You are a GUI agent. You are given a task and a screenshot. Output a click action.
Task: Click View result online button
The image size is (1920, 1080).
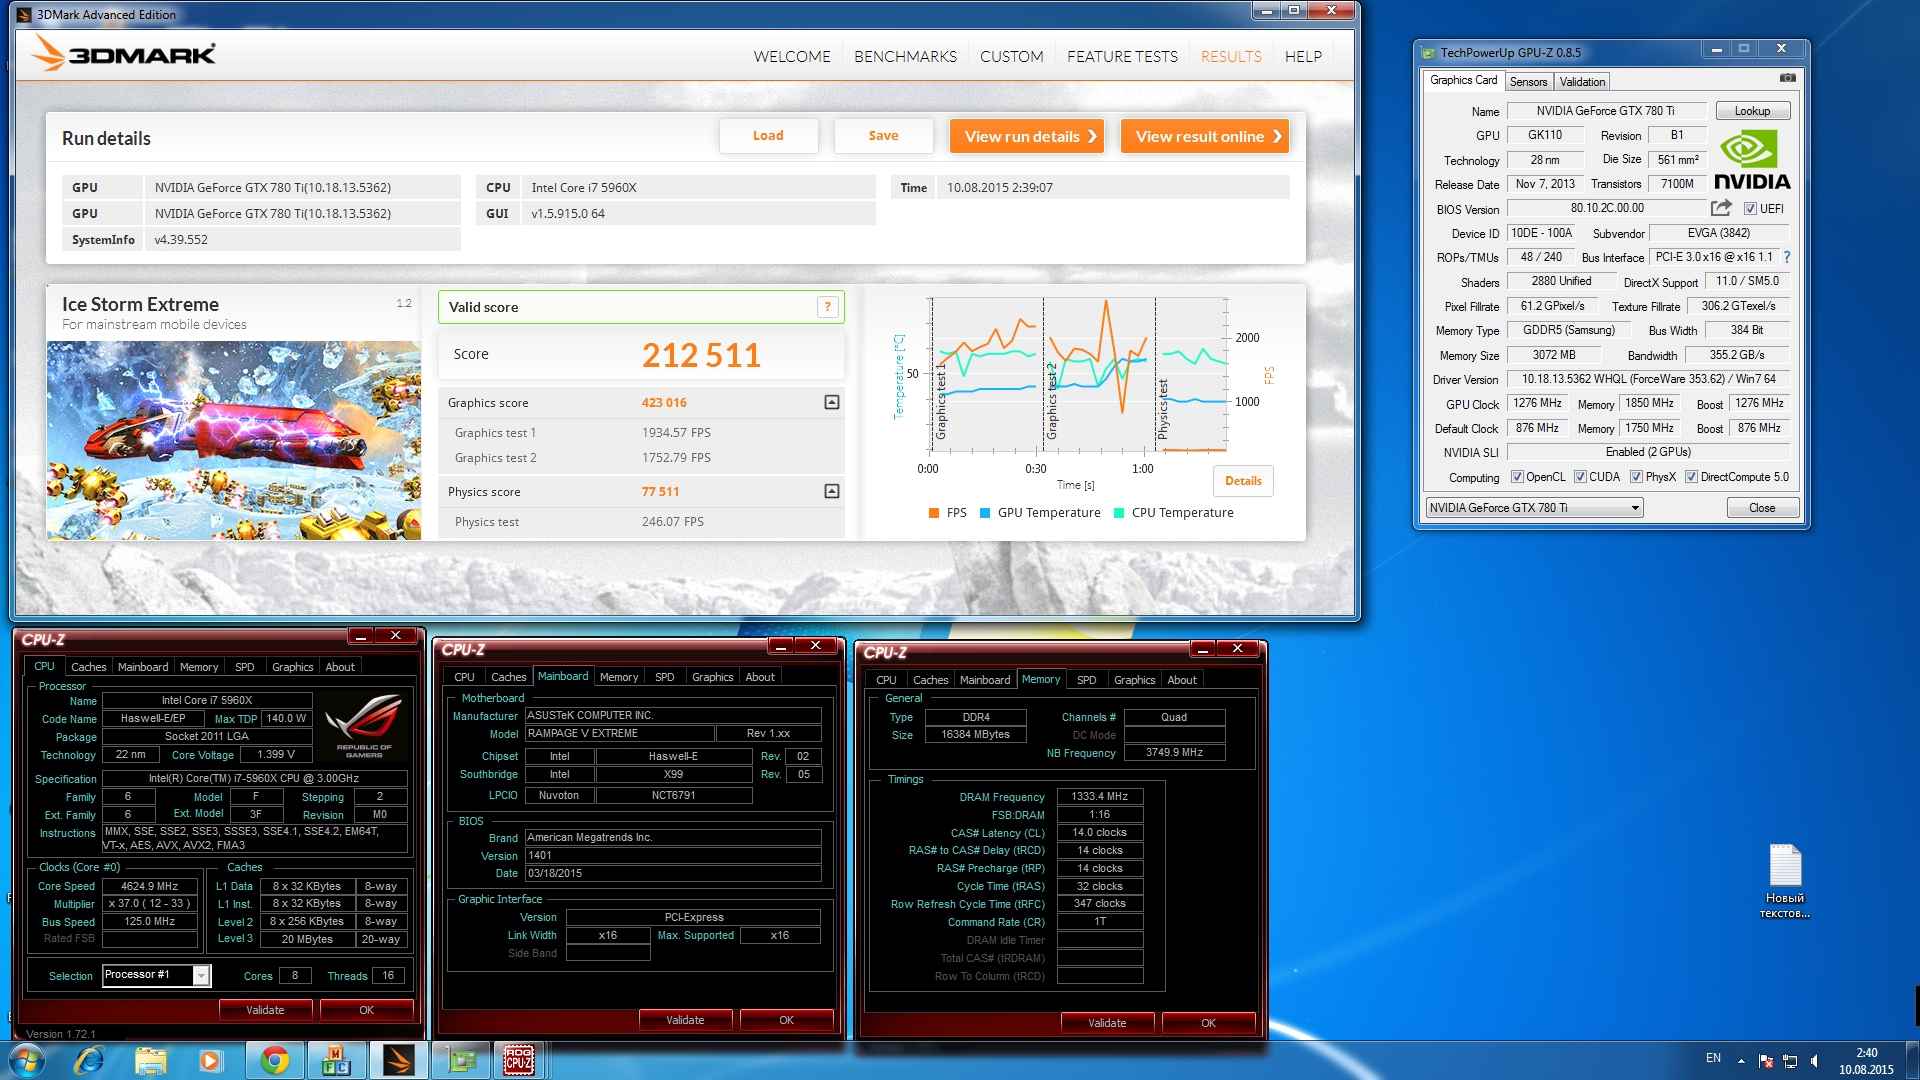(x=1204, y=136)
